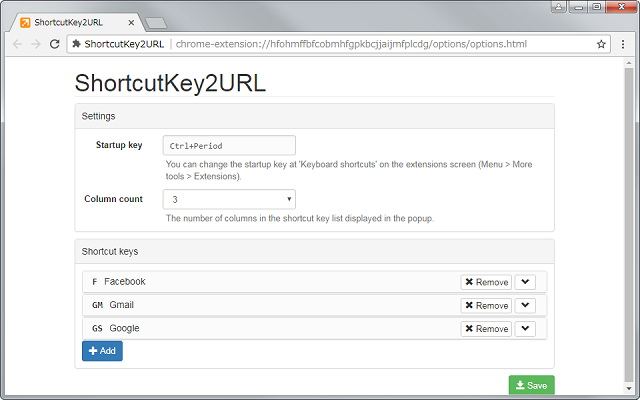Click the Facebook shortcut name
640x400 pixels.
click(x=124, y=282)
